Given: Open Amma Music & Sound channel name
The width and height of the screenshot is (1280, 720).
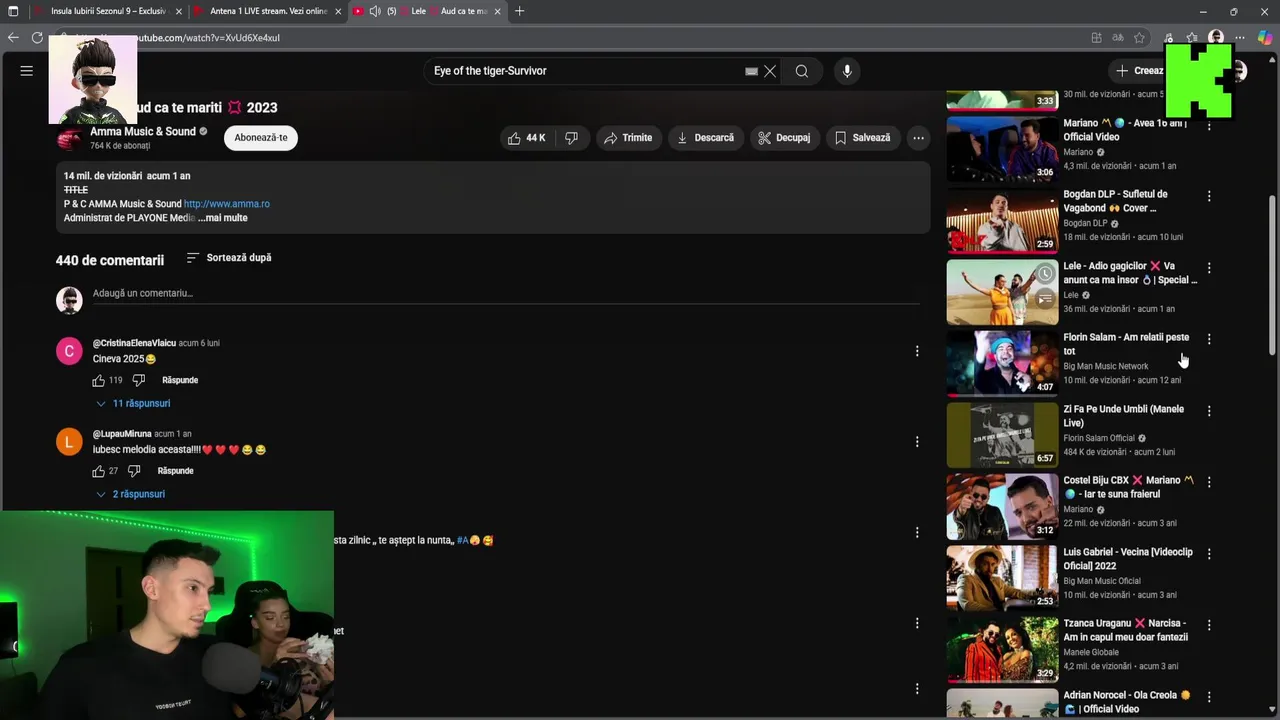Looking at the screenshot, I should point(143,132).
